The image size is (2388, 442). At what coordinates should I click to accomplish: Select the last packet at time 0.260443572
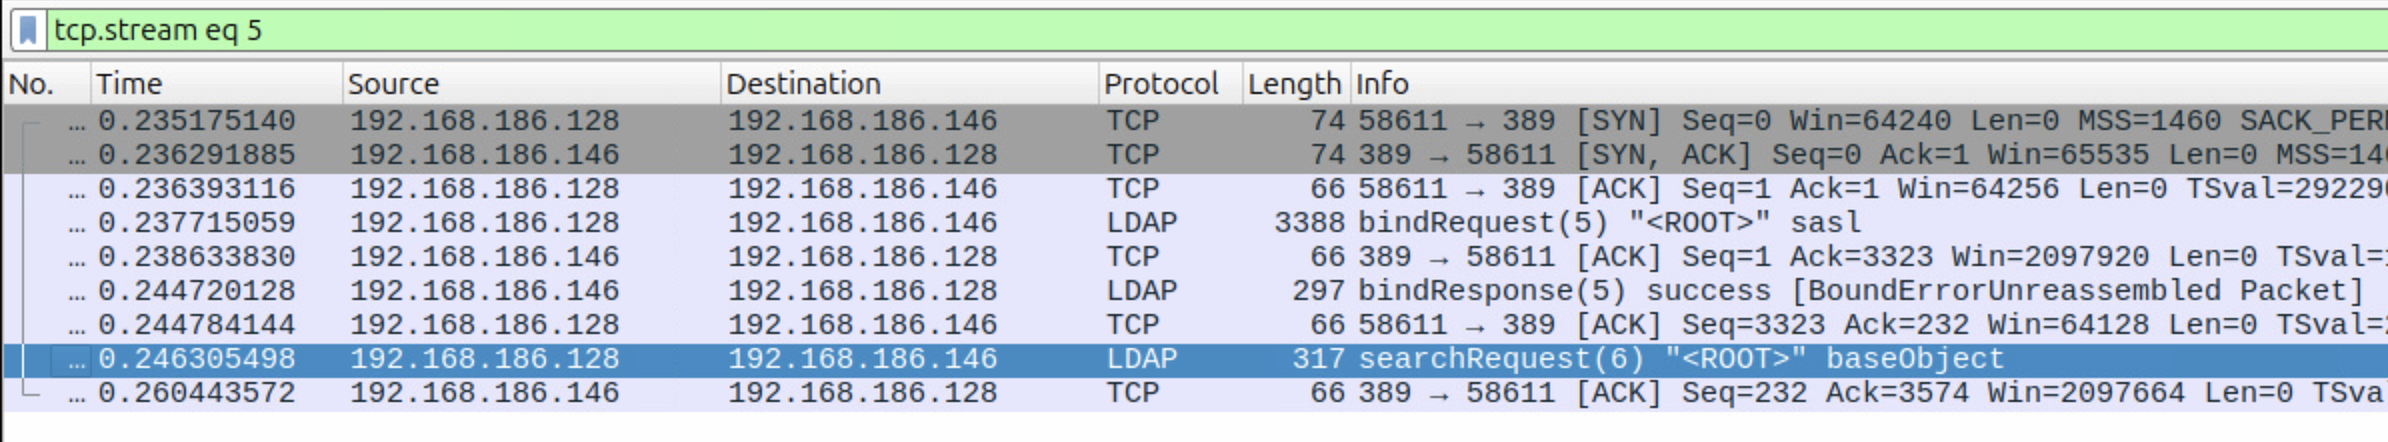pyautogui.click(x=1000, y=393)
